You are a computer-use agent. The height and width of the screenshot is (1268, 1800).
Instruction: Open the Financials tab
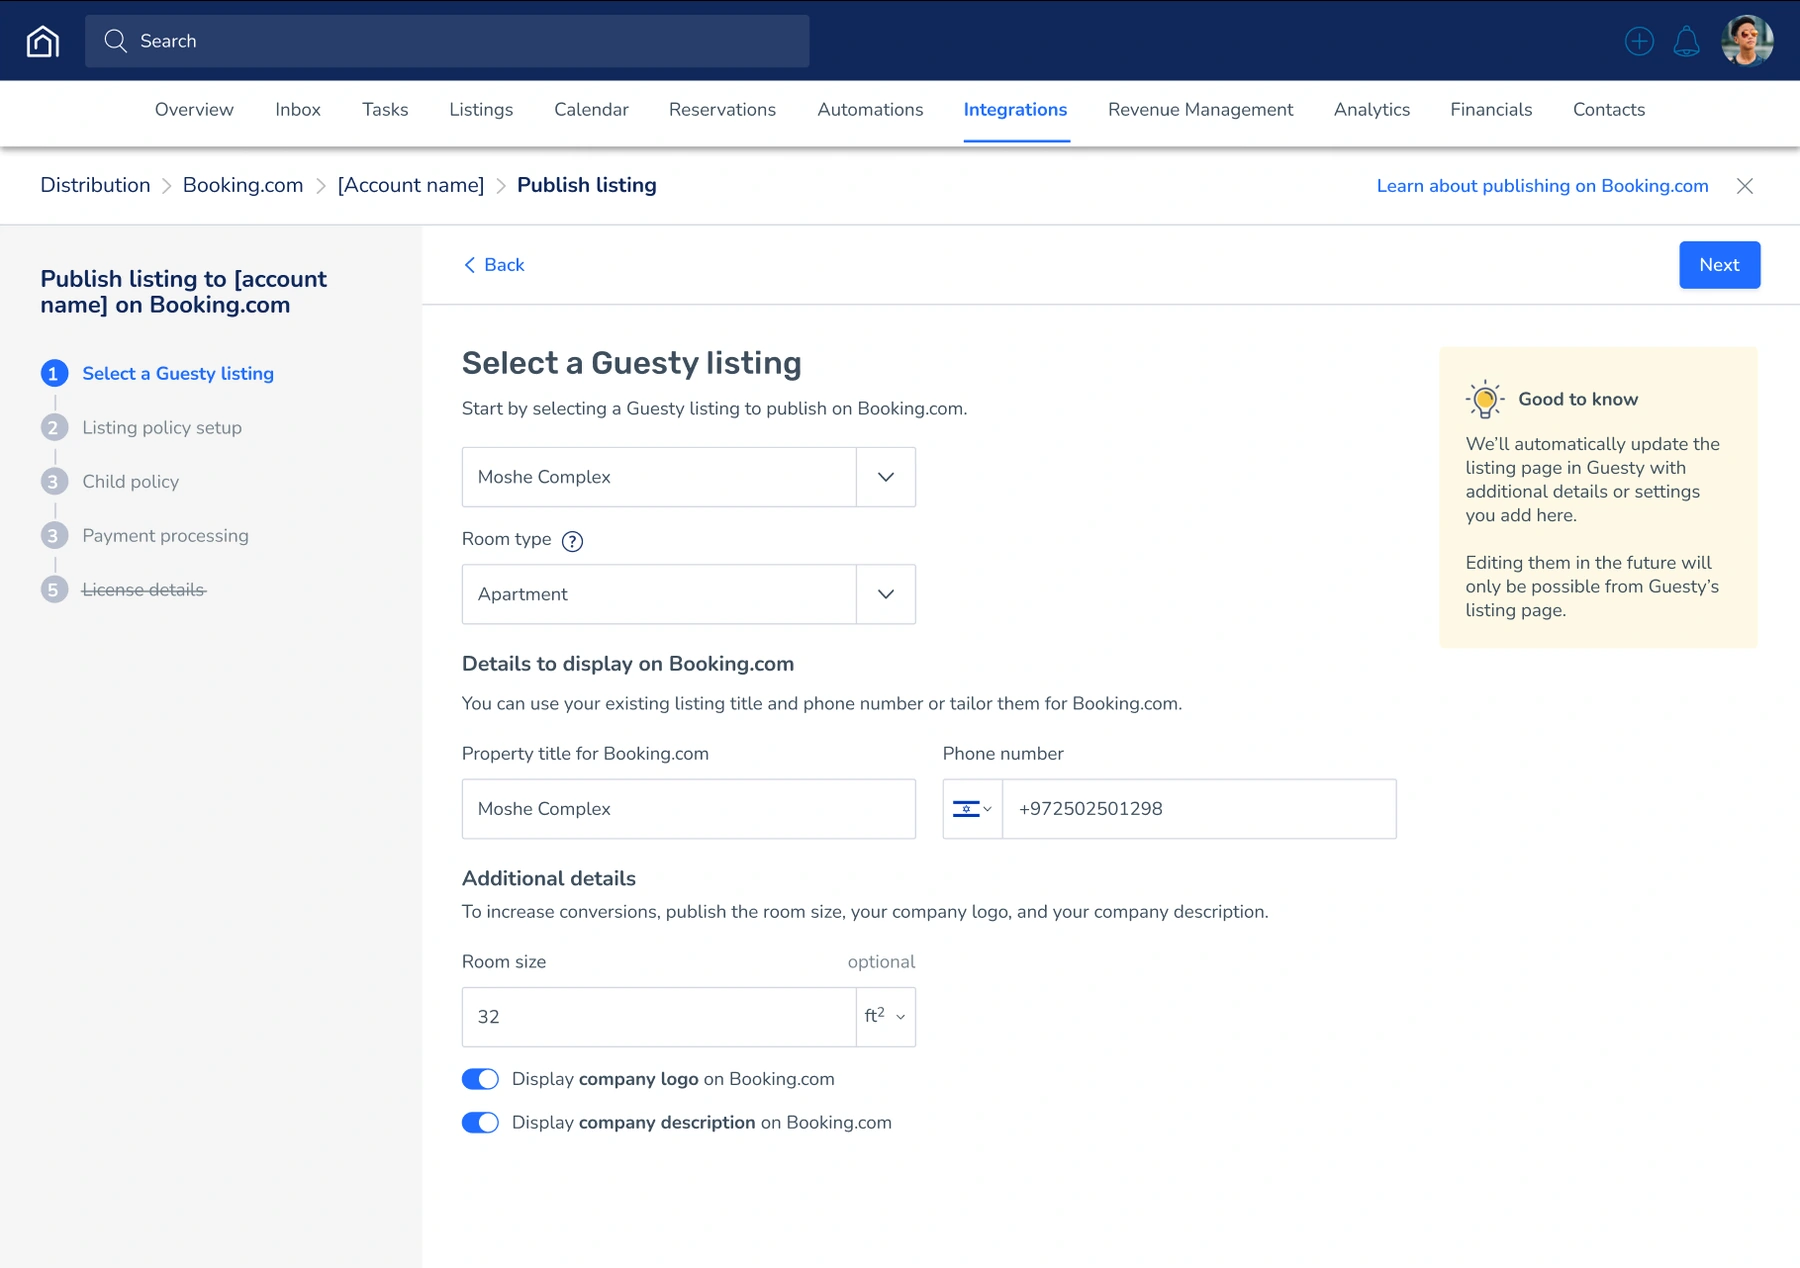(x=1491, y=110)
